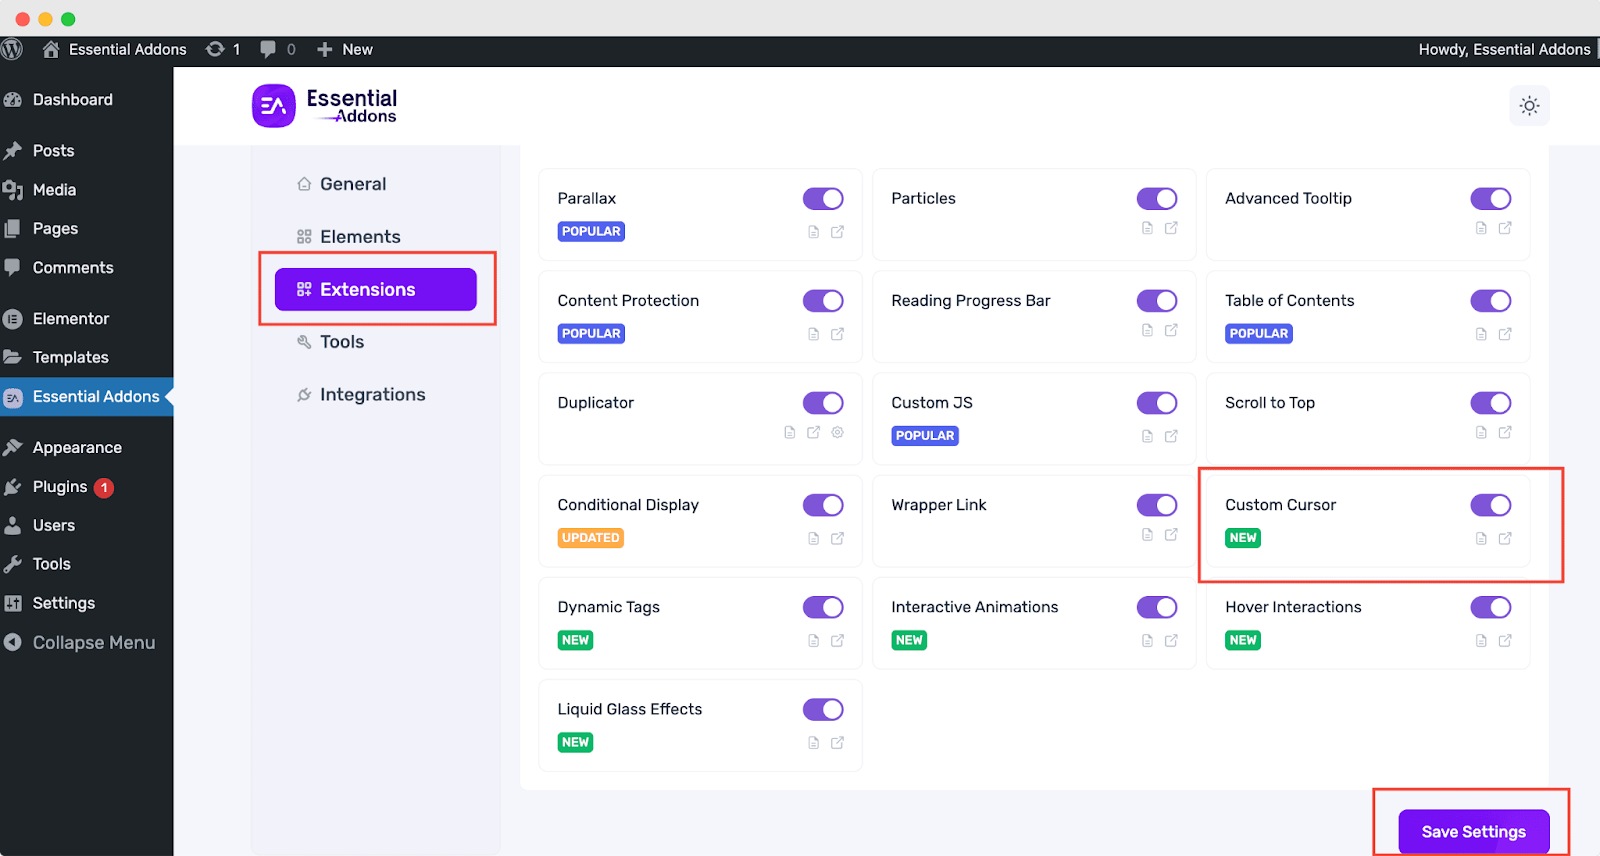Image resolution: width=1600 pixels, height=856 pixels.
Task: Turn off Advanced Tooltip toggle
Action: pos(1491,199)
